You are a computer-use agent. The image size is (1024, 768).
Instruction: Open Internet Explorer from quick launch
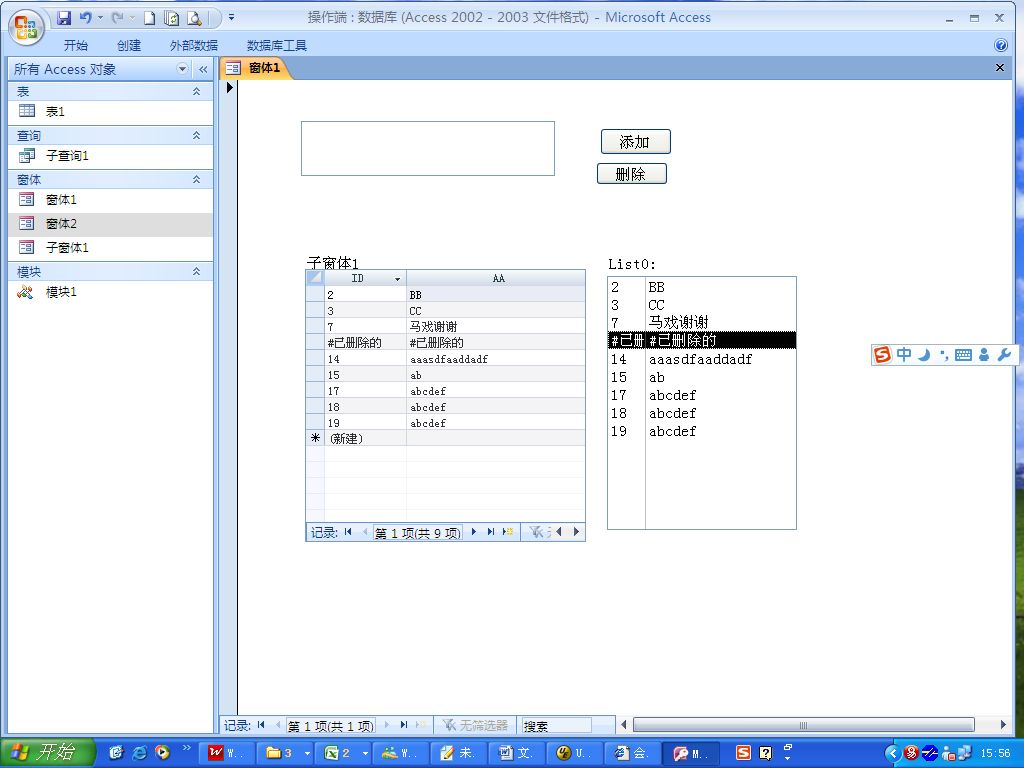click(139, 753)
